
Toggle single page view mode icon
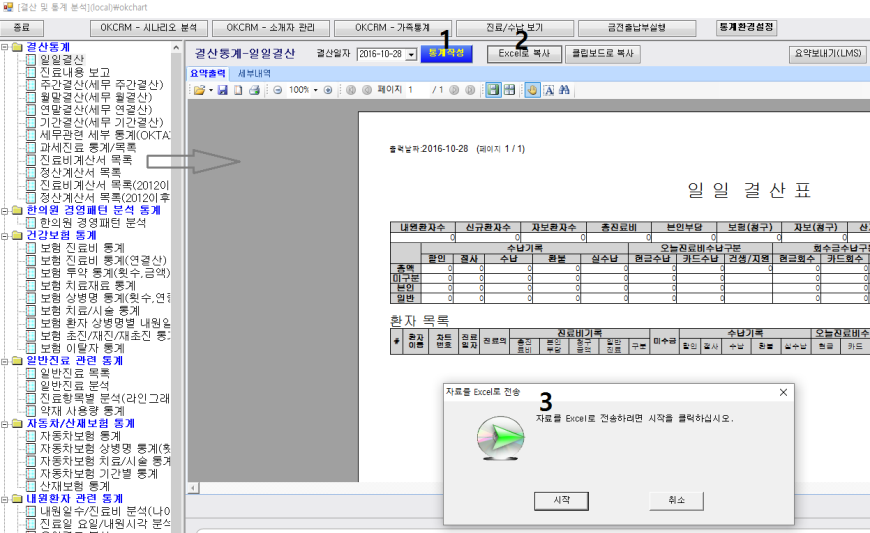coord(493,90)
